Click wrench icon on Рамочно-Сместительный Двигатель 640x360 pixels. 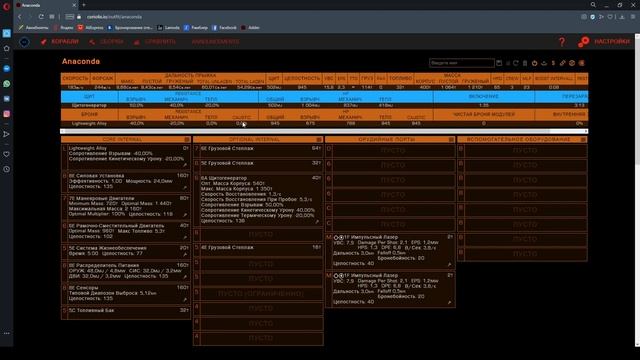pyautogui.click(x=185, y=237)
